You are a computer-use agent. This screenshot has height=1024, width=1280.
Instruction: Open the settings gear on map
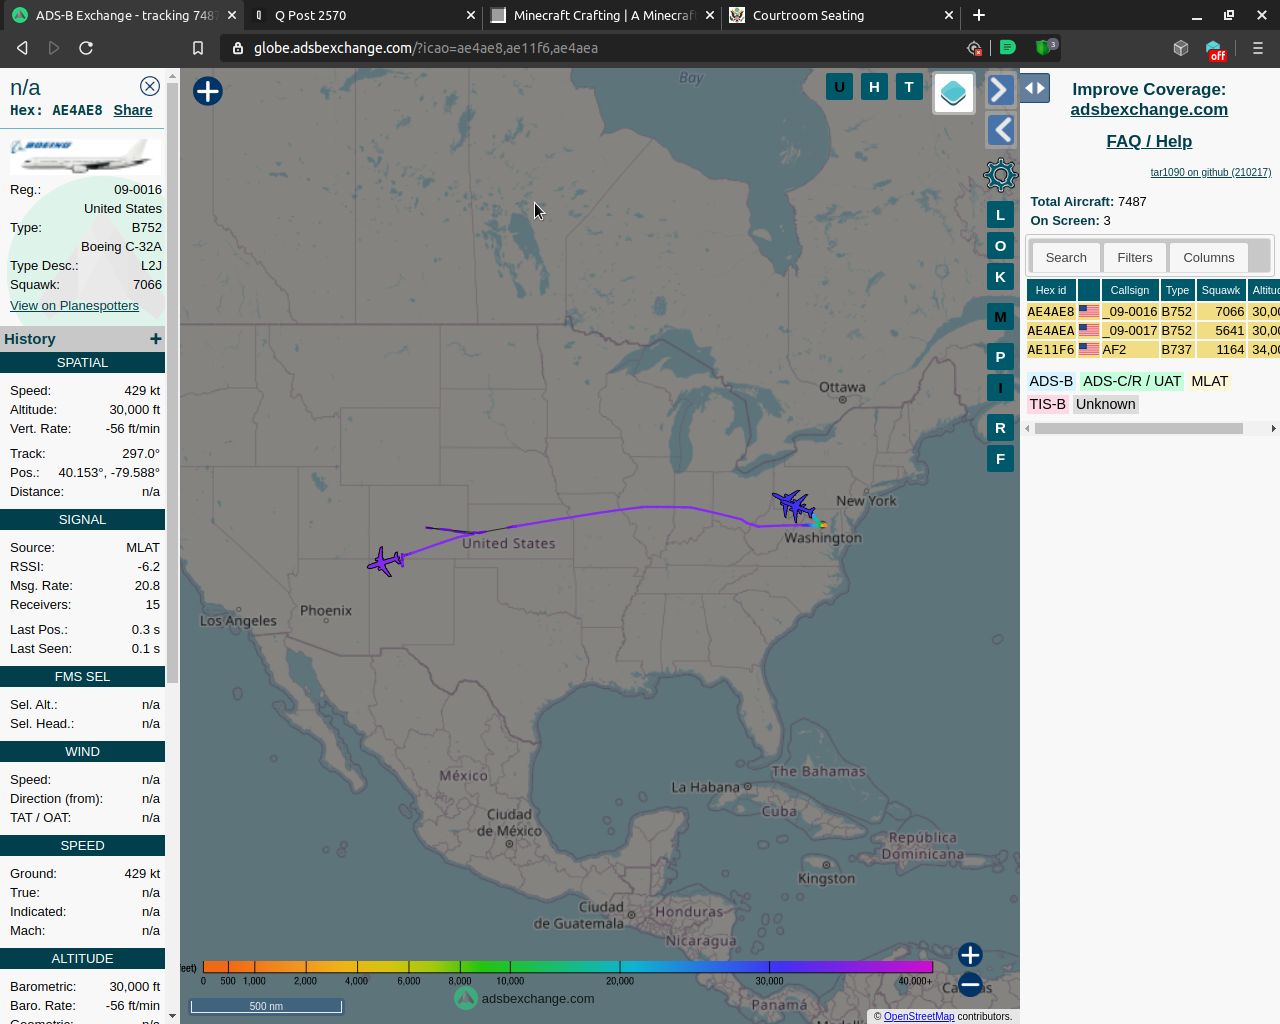pyautogui.click(x=1000, y=175)
